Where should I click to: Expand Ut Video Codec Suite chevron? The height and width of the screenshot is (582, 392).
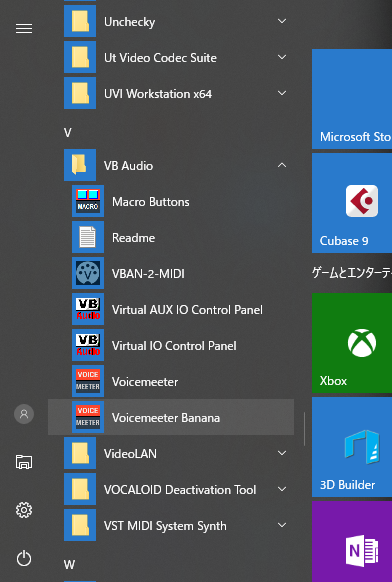(282, 57)
